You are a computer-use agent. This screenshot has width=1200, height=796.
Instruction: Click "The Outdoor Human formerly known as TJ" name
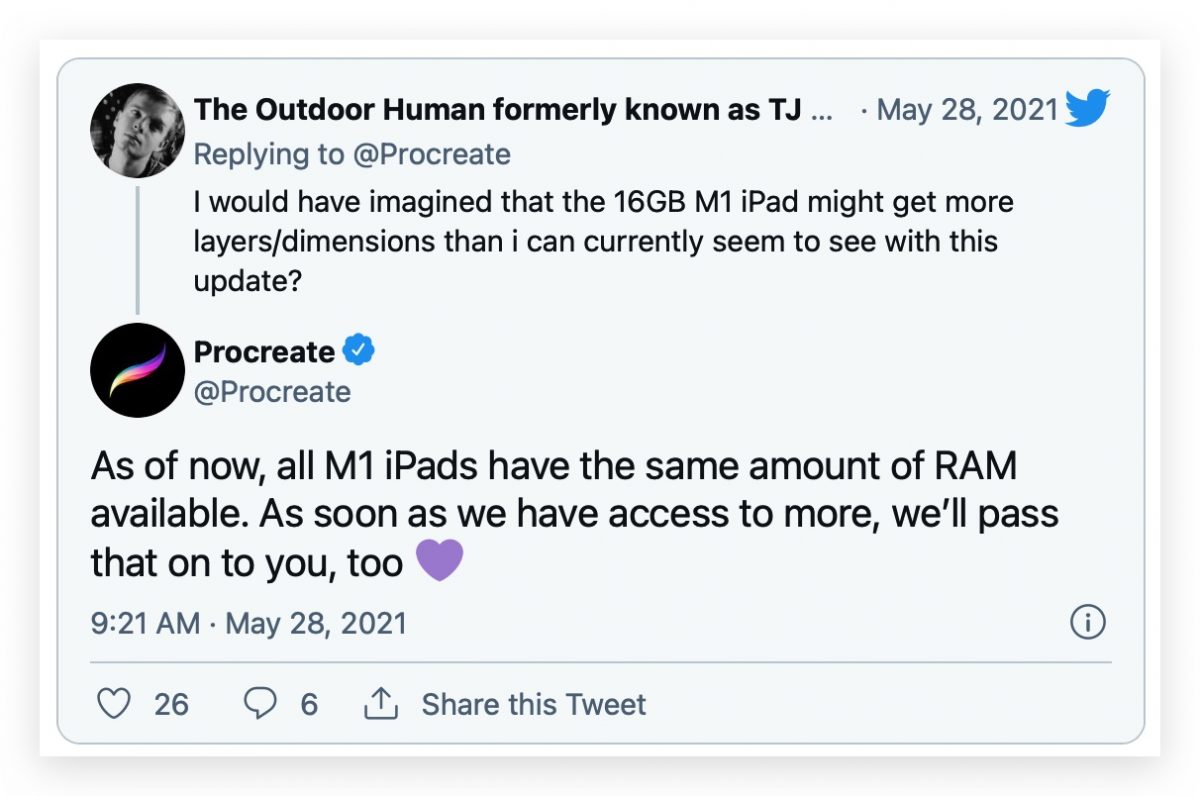click(x=497, y=109)
